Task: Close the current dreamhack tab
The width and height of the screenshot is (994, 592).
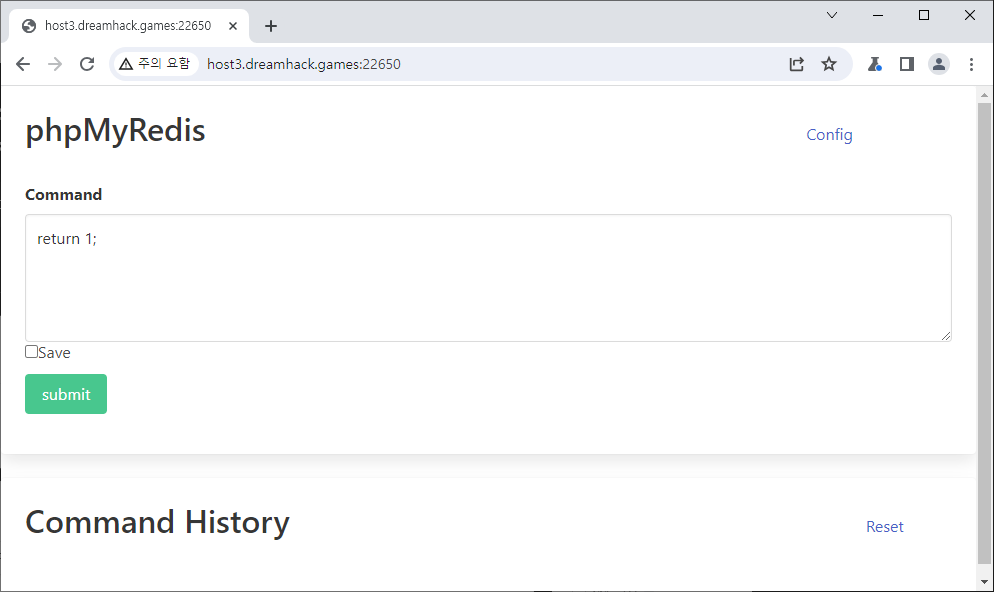Action: [233, 26]
